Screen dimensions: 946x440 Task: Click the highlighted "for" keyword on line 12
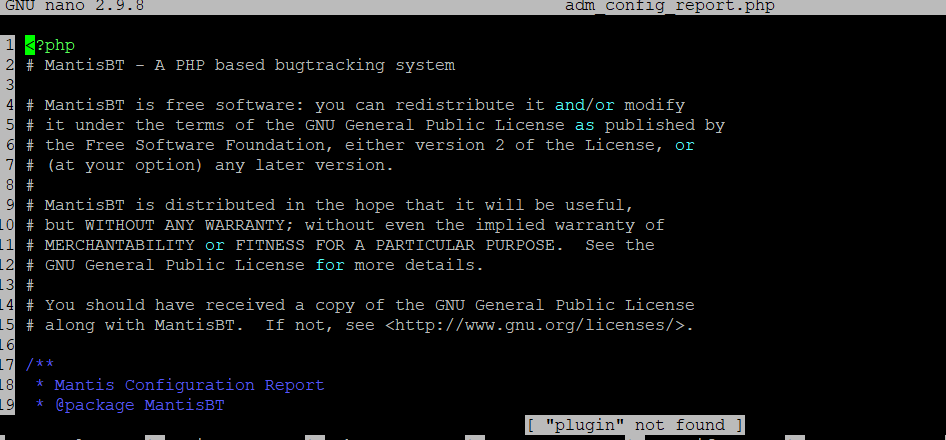click(329, 265)
